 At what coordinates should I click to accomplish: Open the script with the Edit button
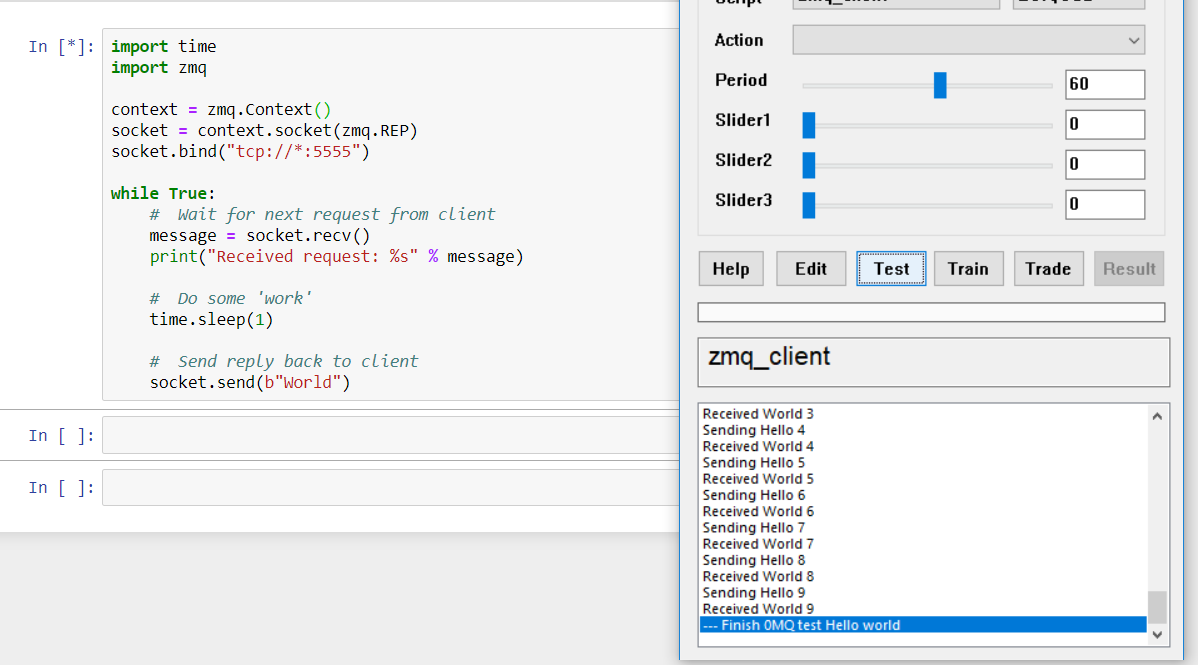[810, 269]
